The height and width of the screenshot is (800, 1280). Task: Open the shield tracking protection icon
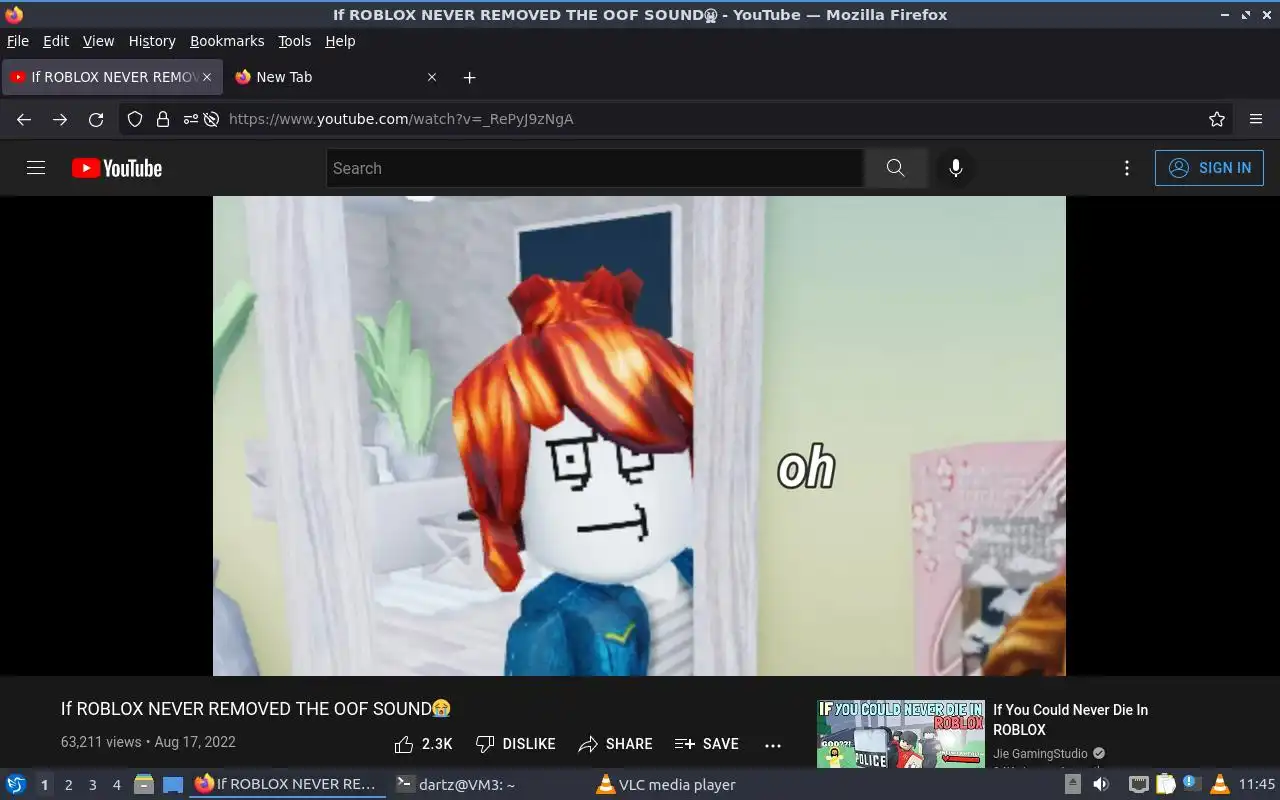pyautogui.click(x=135, y=119)
